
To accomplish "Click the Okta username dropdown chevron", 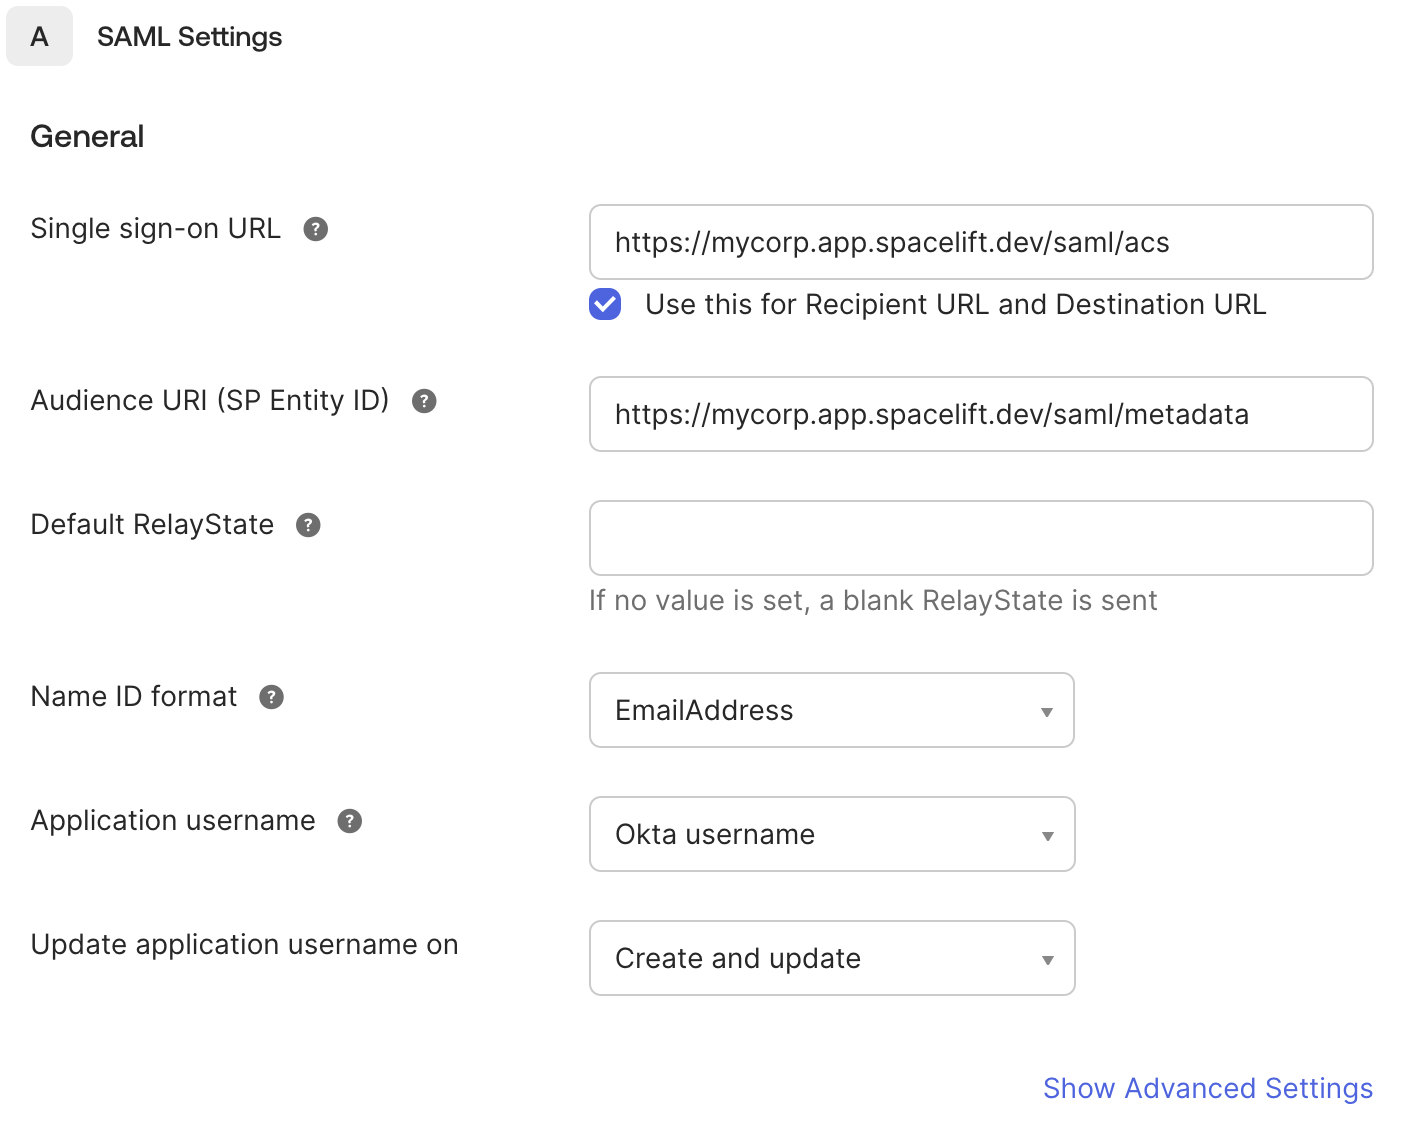I will click(1046, 834).
